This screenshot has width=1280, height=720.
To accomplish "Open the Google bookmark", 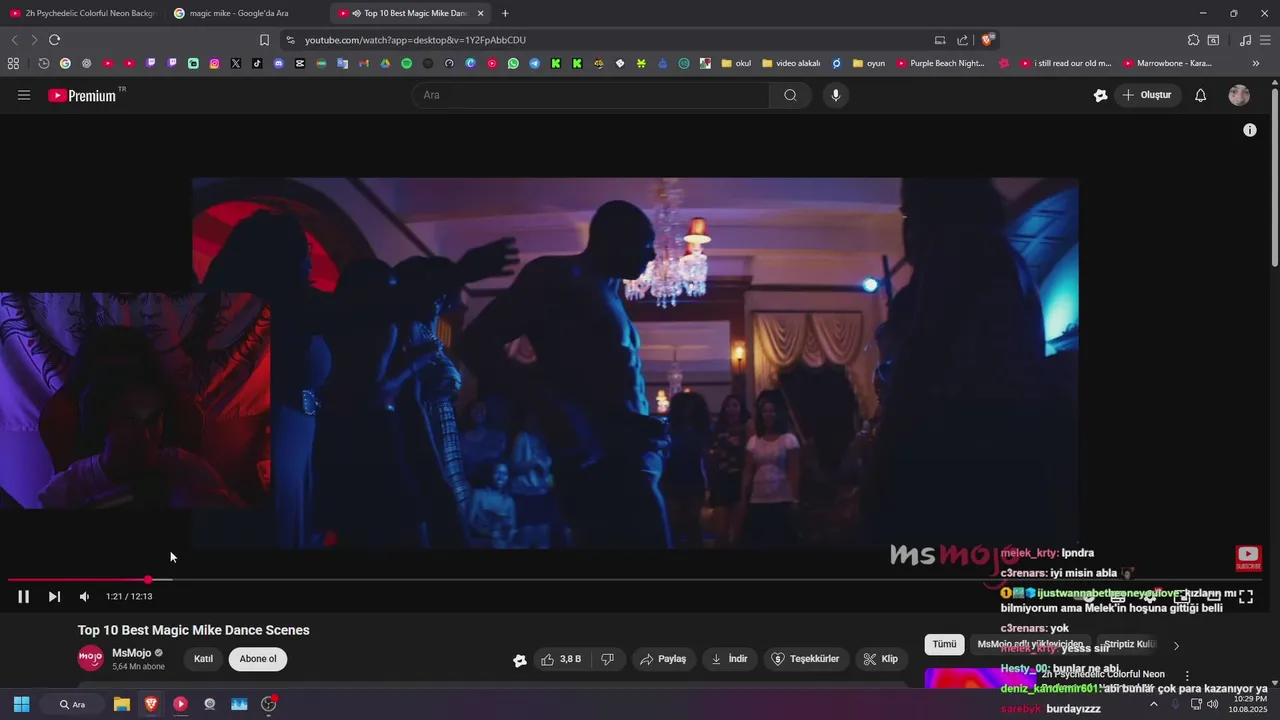I will click(x=65, y=63).
